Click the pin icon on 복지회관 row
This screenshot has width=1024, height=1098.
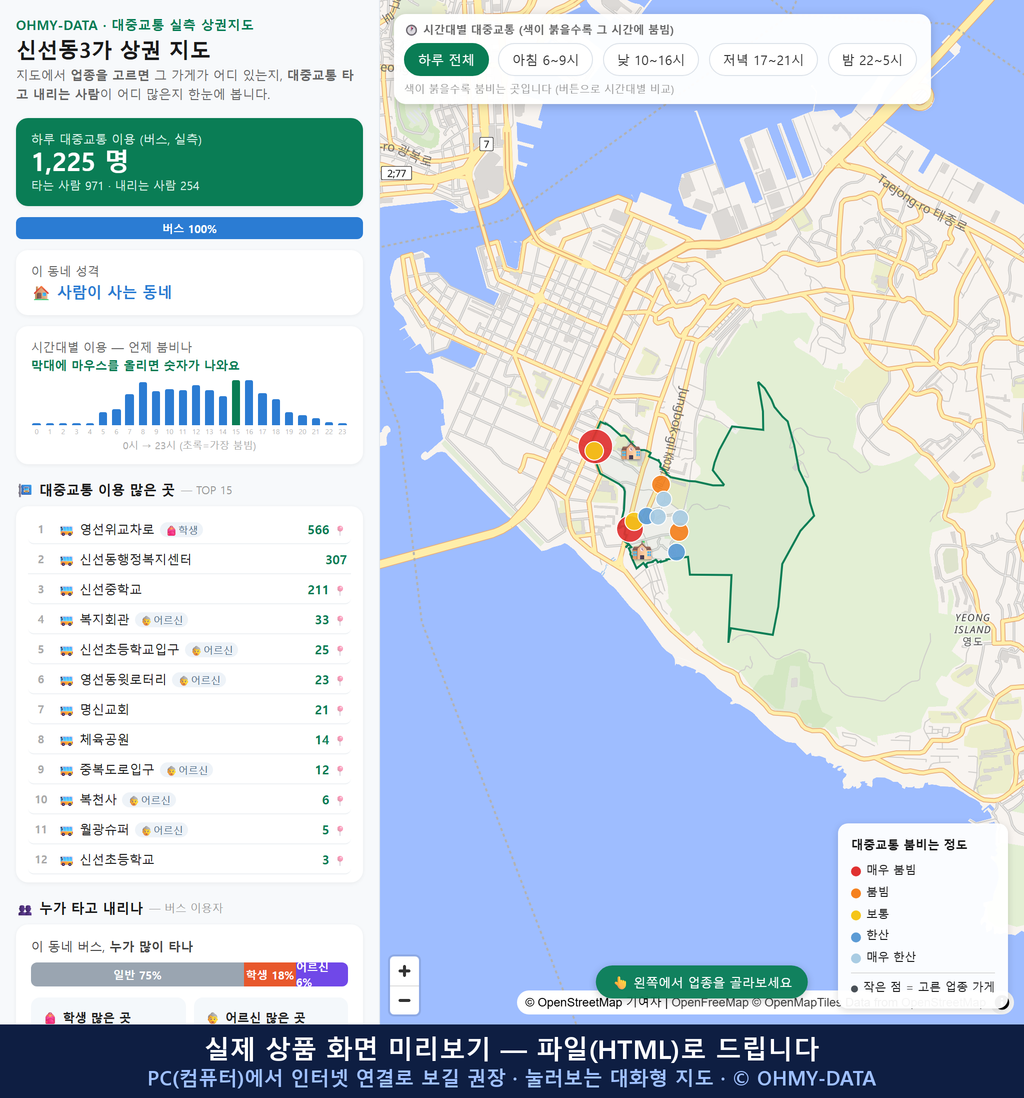click(340, 620)
